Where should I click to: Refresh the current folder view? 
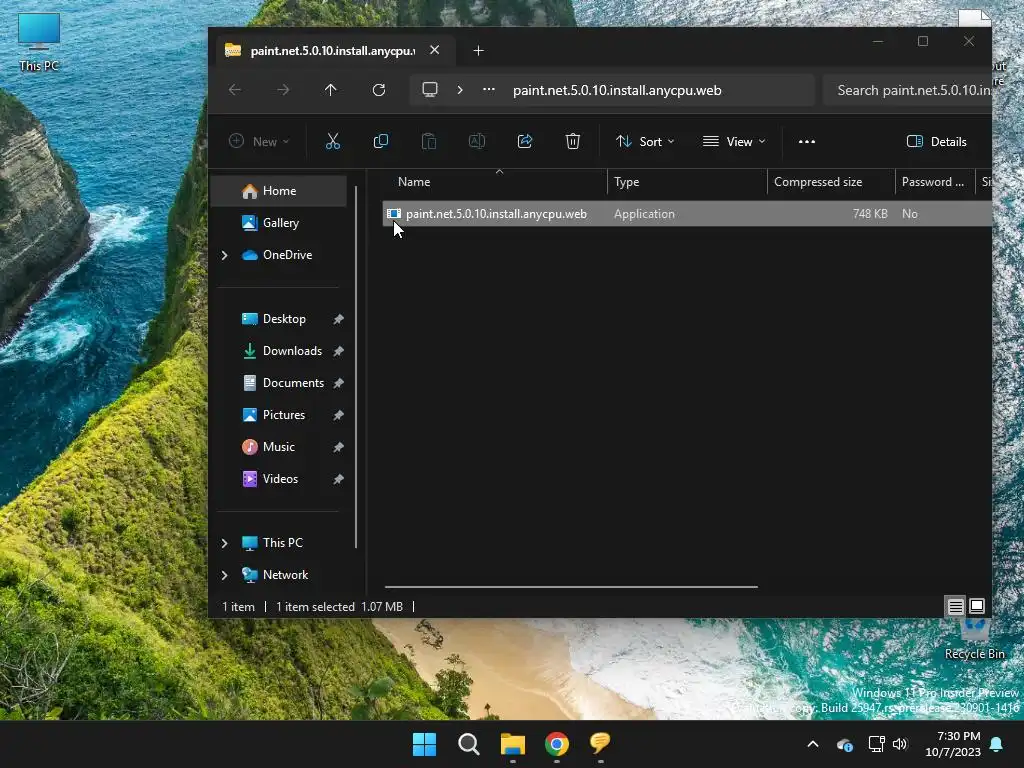pos(379,90)
